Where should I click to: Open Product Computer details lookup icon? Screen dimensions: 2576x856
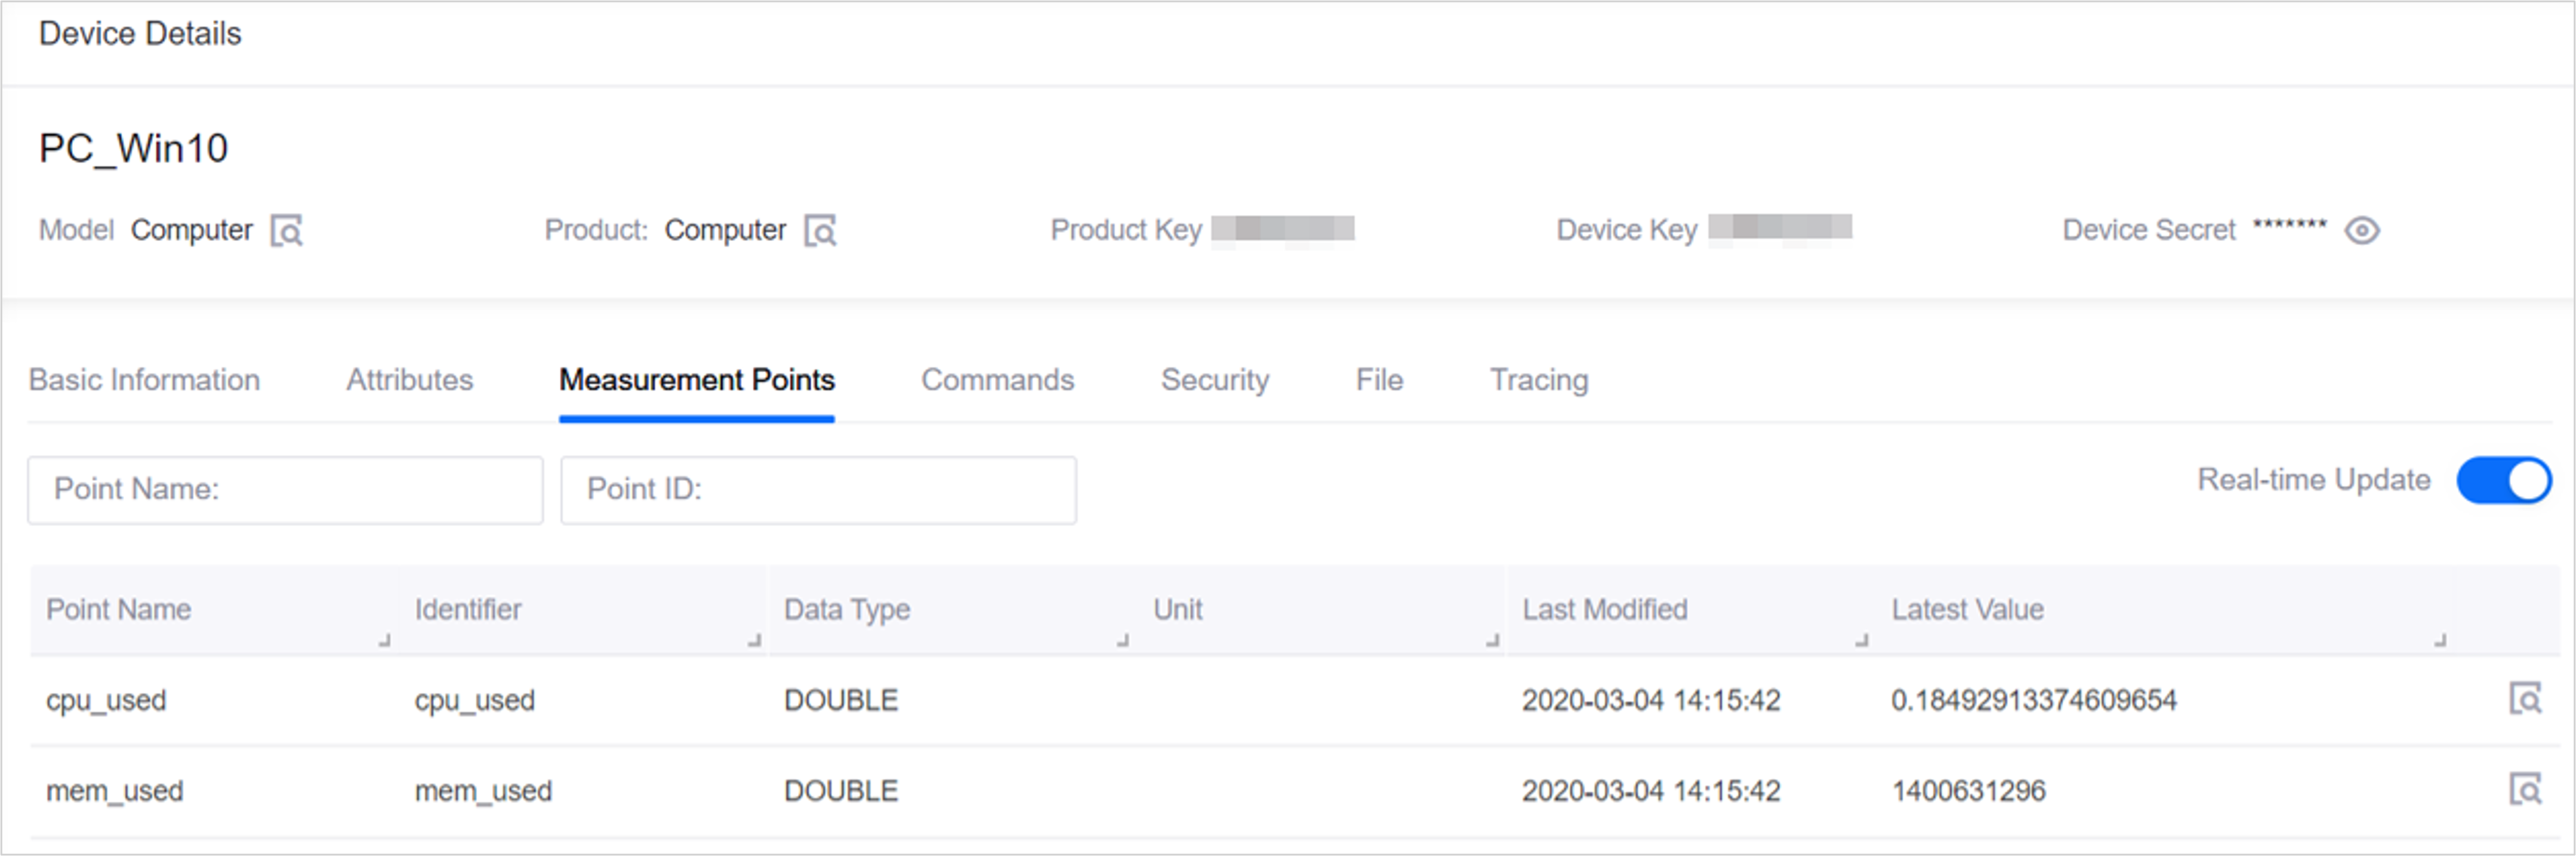[821, 231]
